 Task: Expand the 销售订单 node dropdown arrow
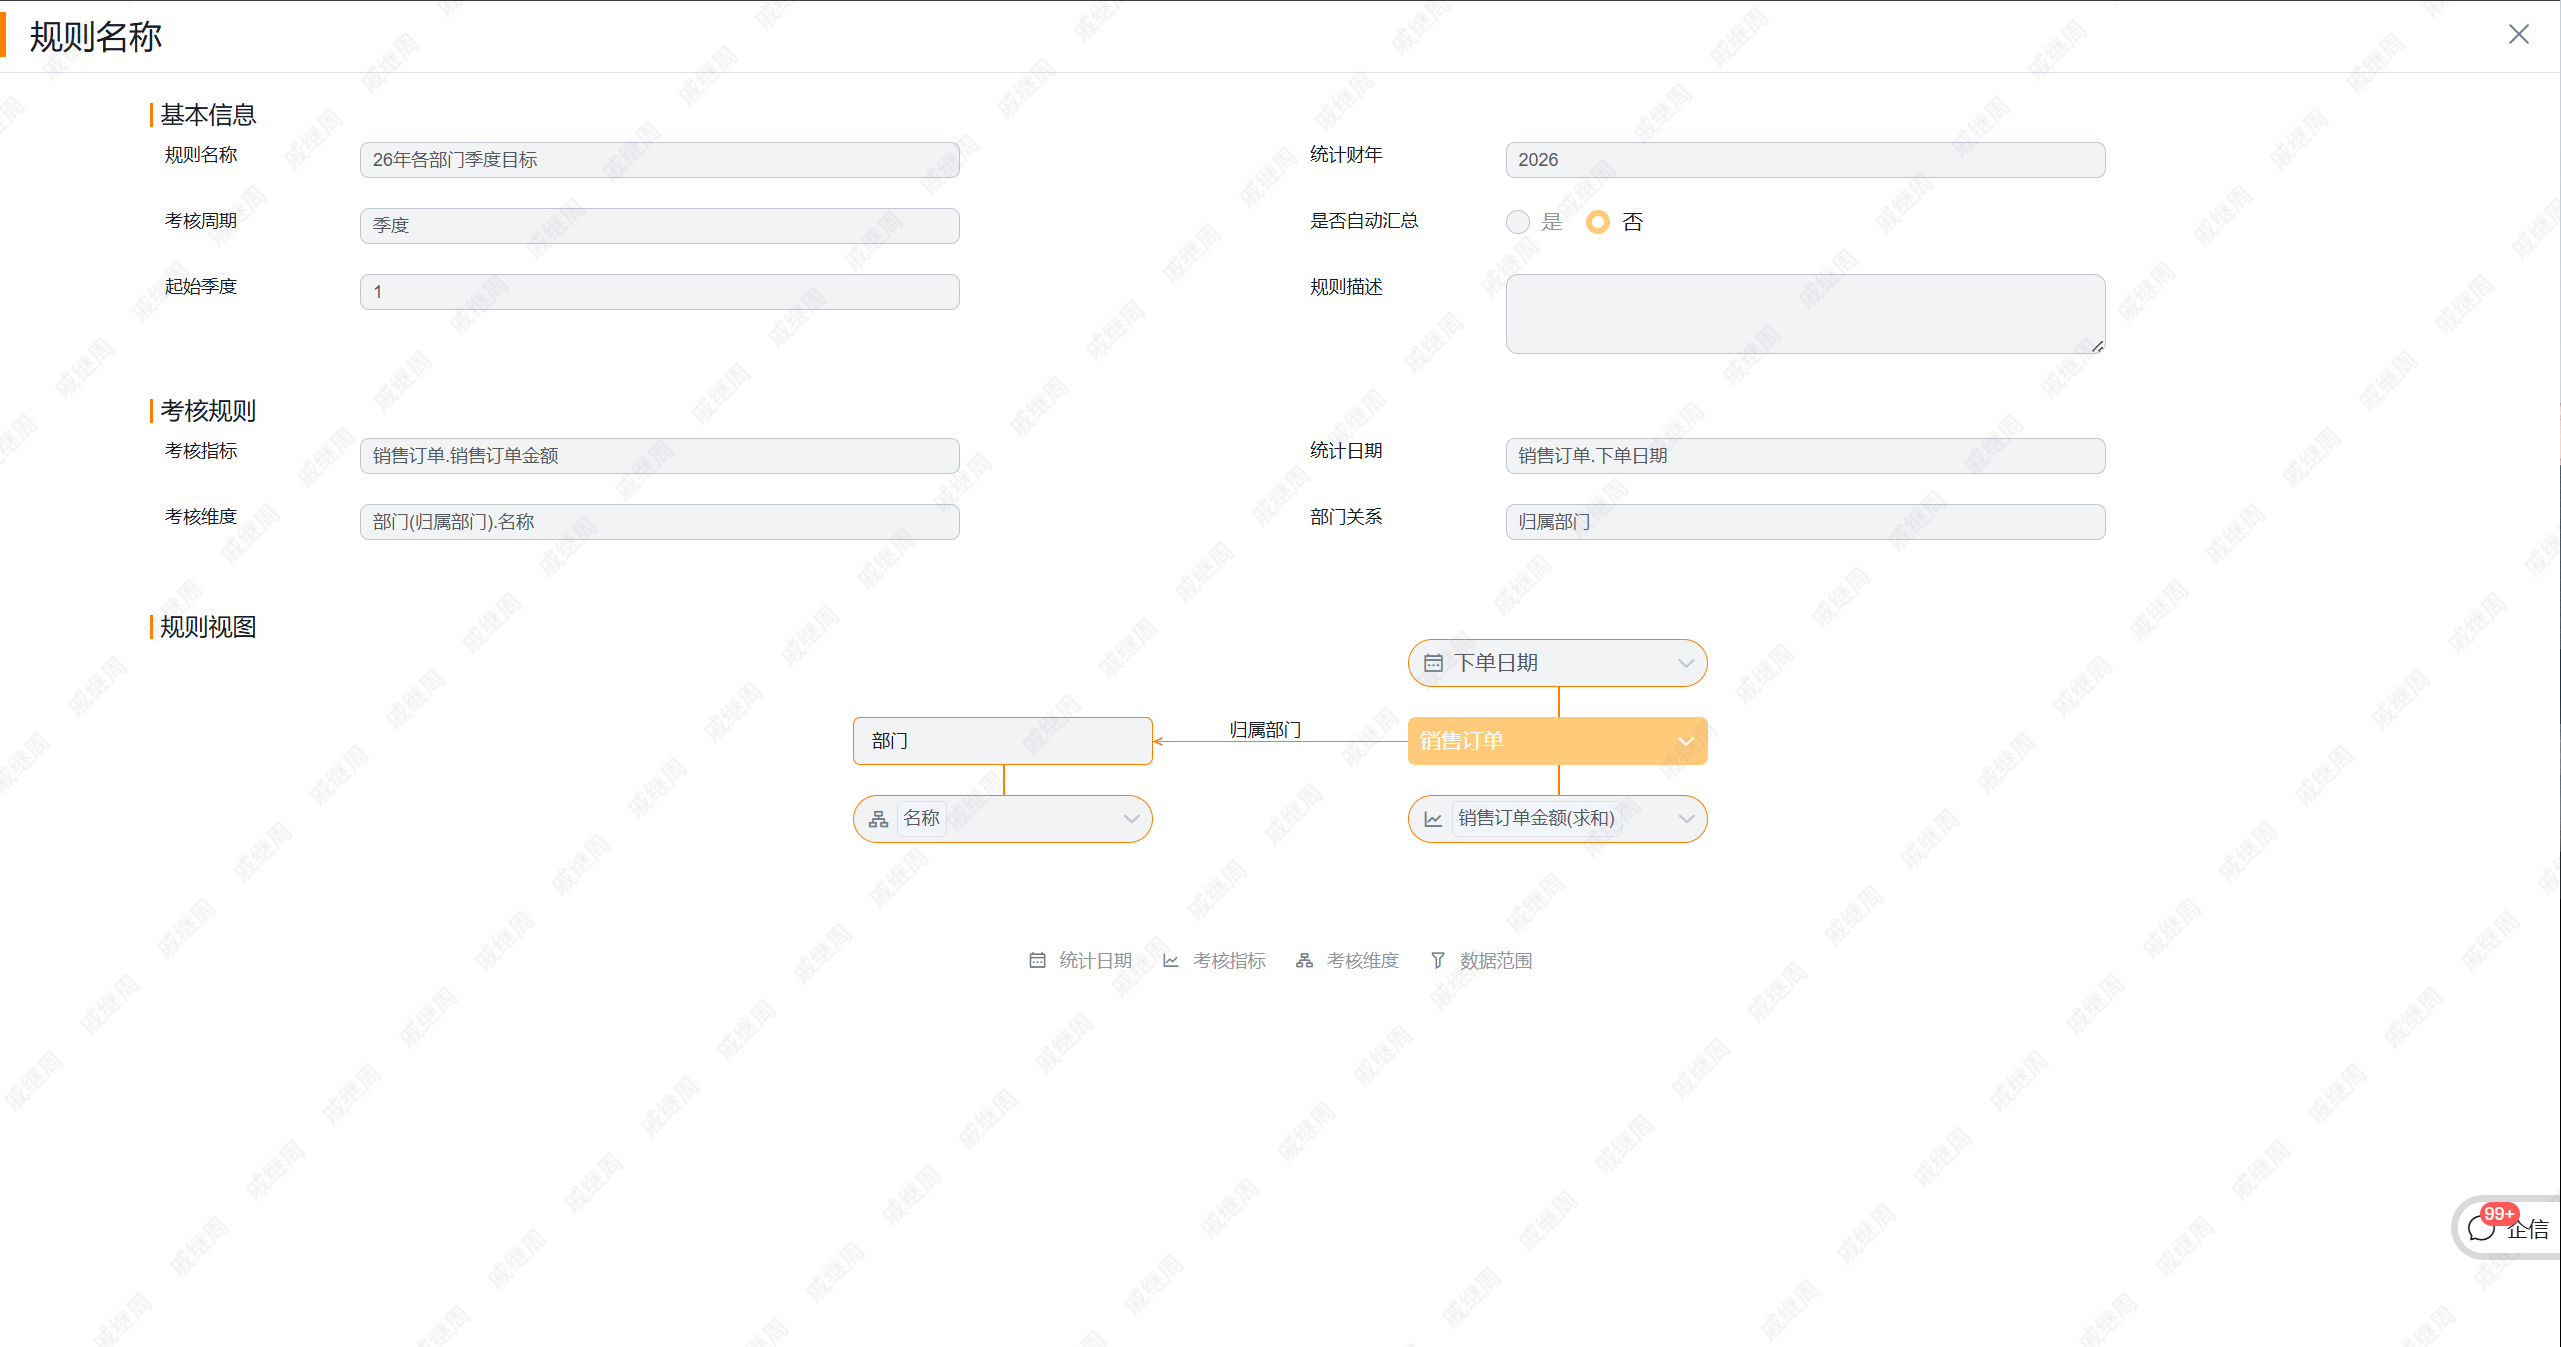pyautogui.click(x=1686, y=741)
